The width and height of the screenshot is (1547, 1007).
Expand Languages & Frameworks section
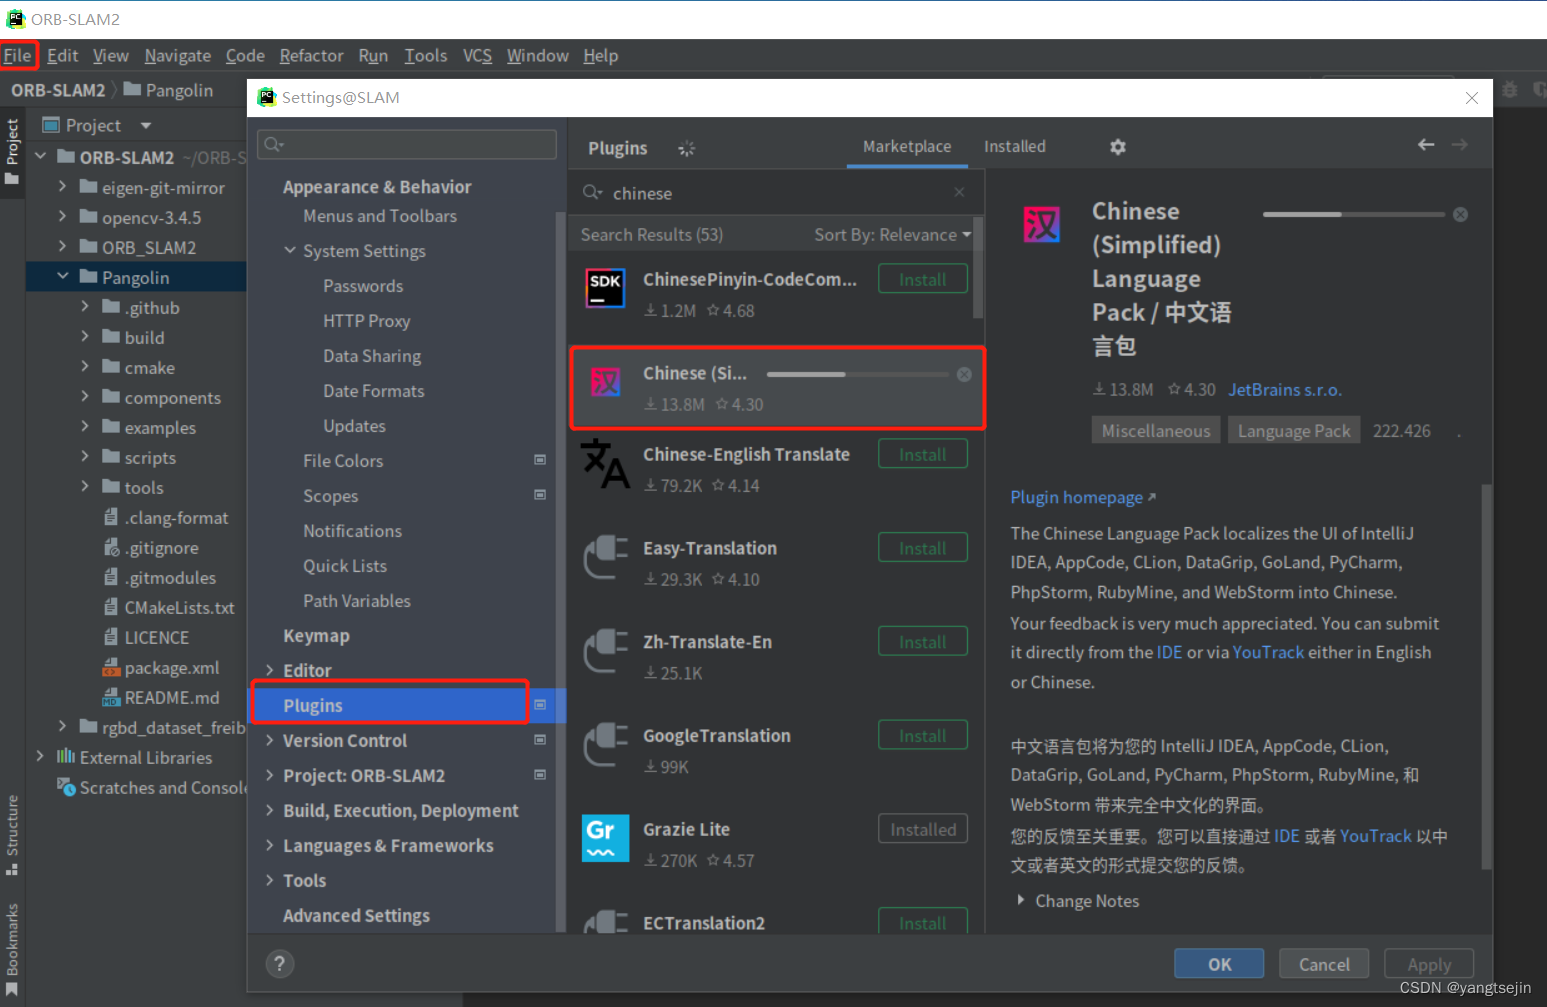click(270, 845)
